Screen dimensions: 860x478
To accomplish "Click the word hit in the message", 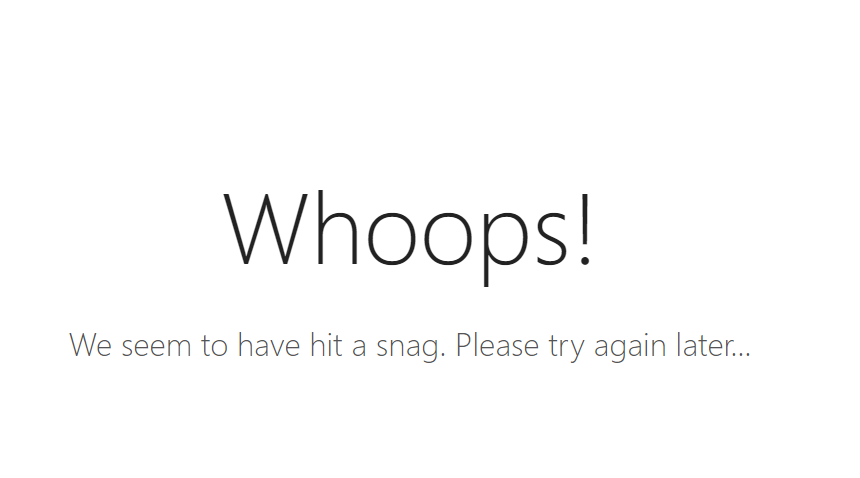I will coord(326,345).
